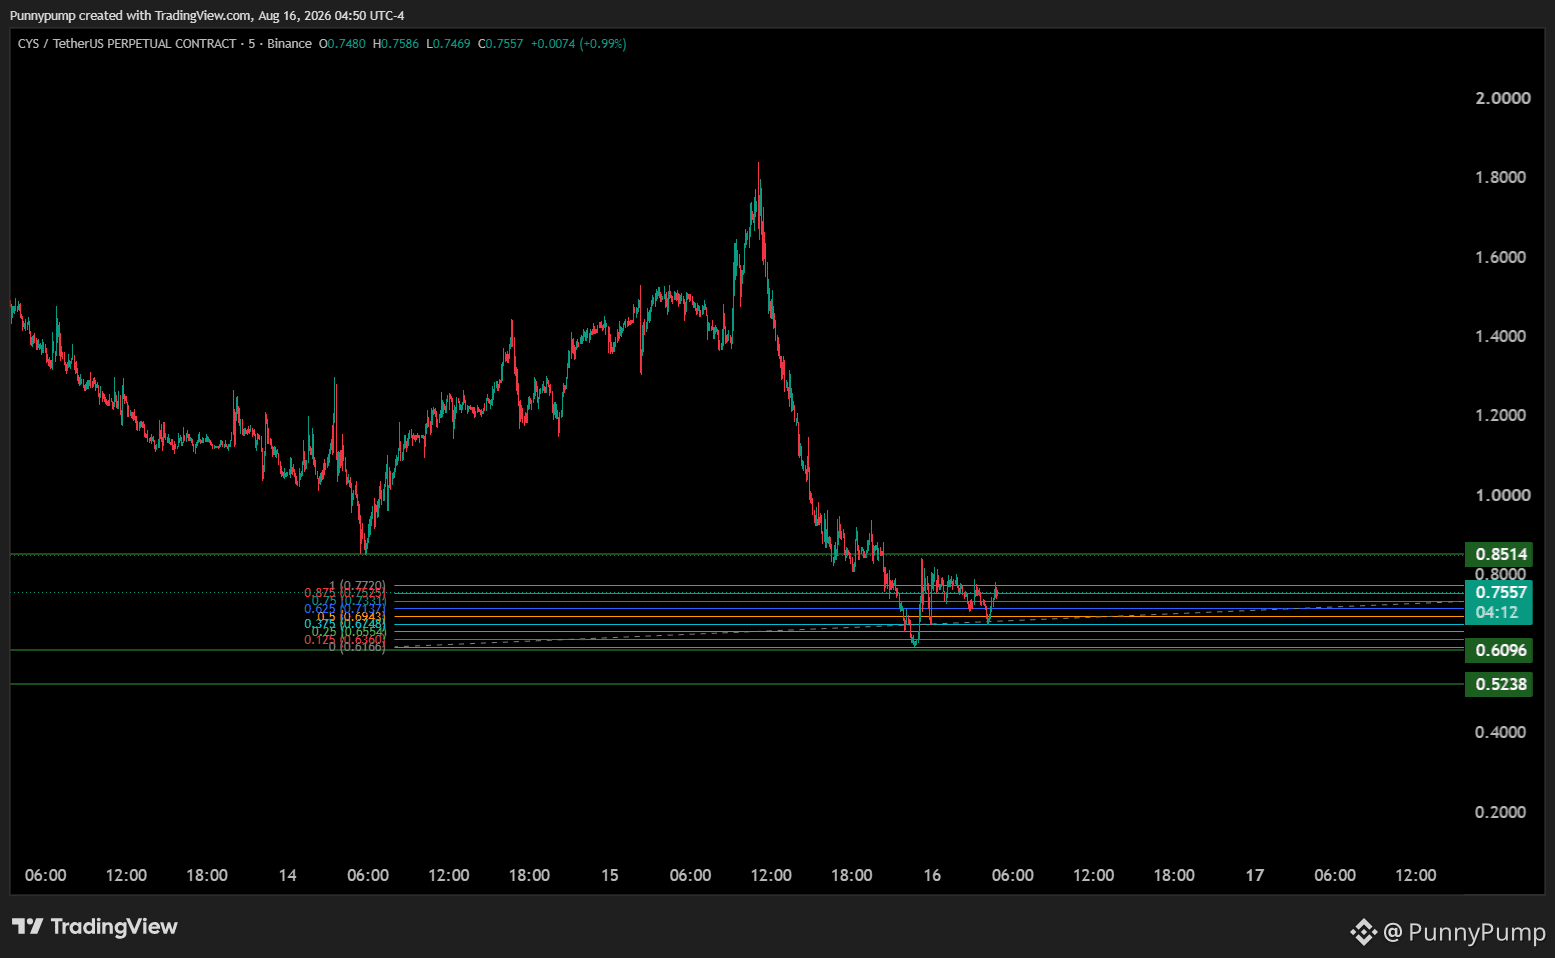Click the 0.6096 green price label
The width and height of the screenshot is (1555, 958).
(x=1499, y=650)
